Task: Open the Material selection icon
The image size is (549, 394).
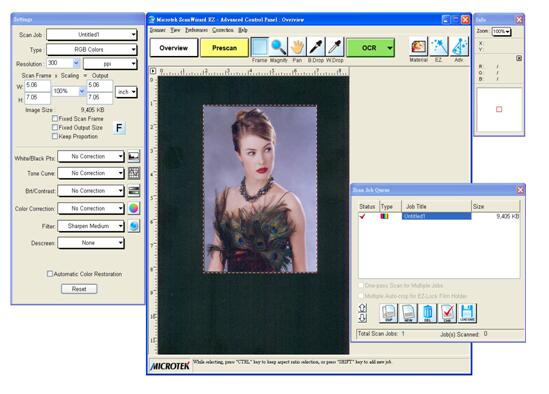Action: click(418, 47)
